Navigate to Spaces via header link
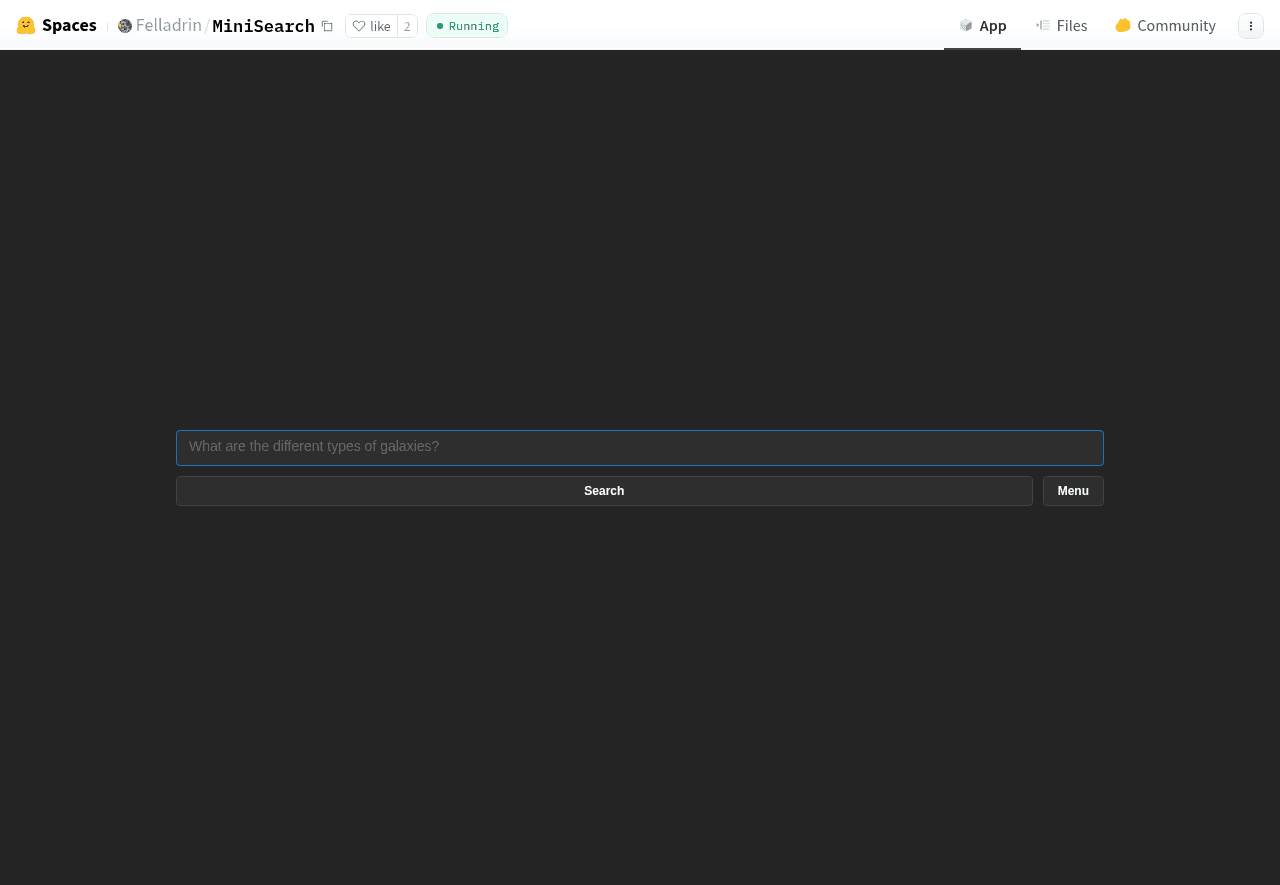The image size is (1280, 885). [69, 24]
